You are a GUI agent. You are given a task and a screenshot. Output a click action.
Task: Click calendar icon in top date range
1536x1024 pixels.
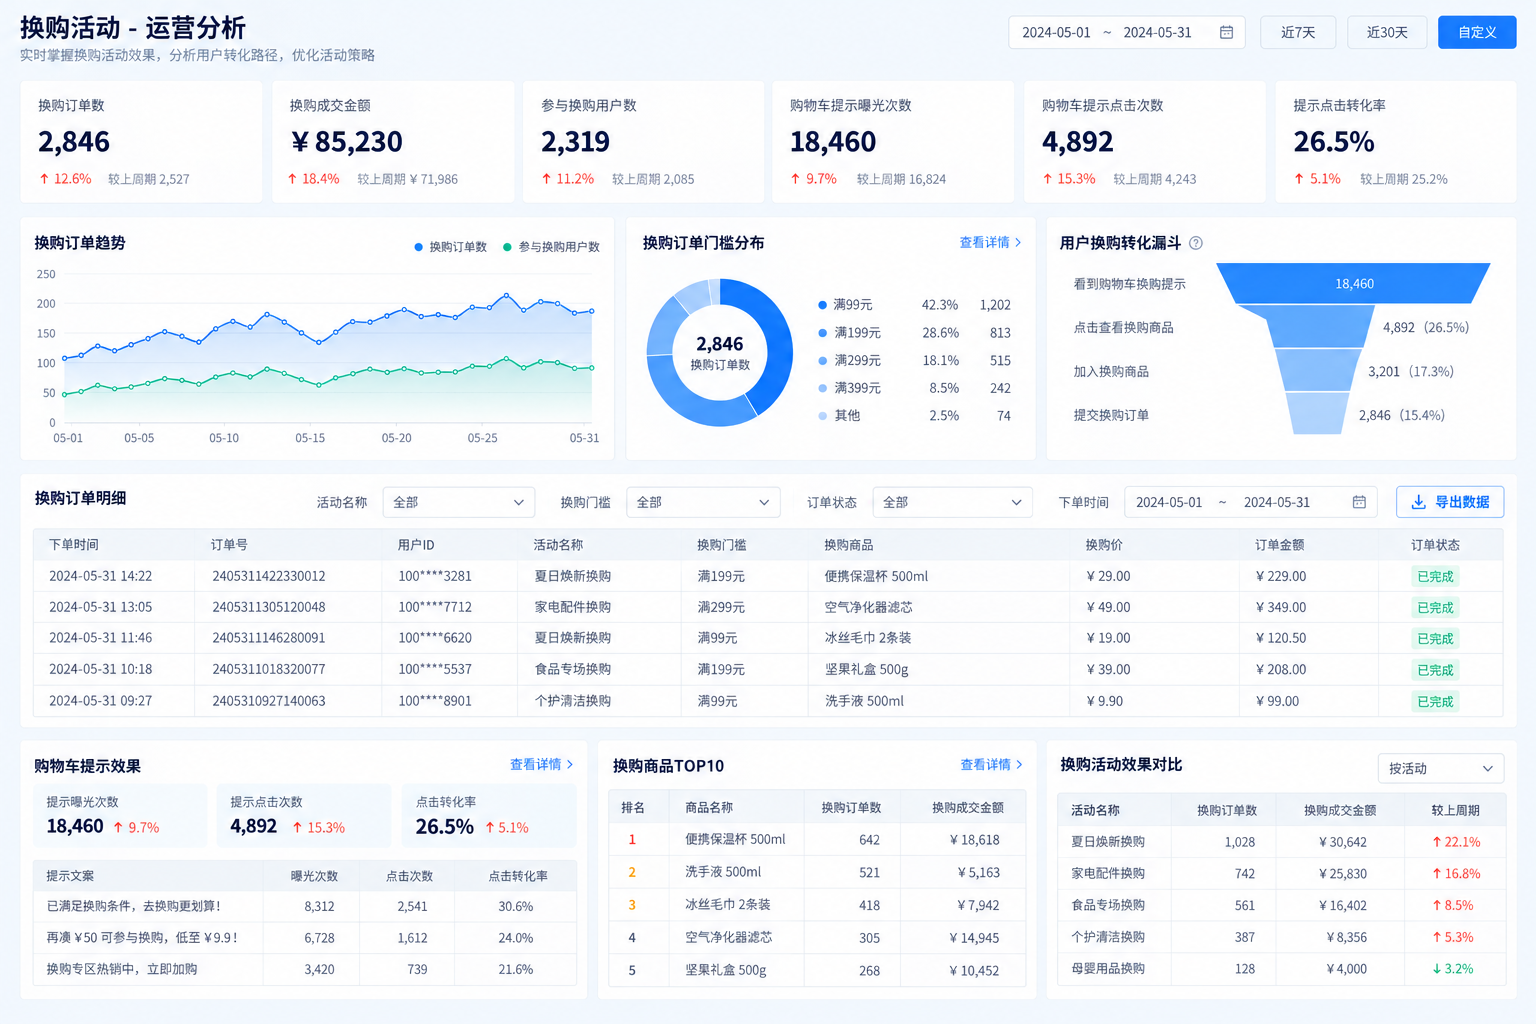click(x=1226, y=32)
